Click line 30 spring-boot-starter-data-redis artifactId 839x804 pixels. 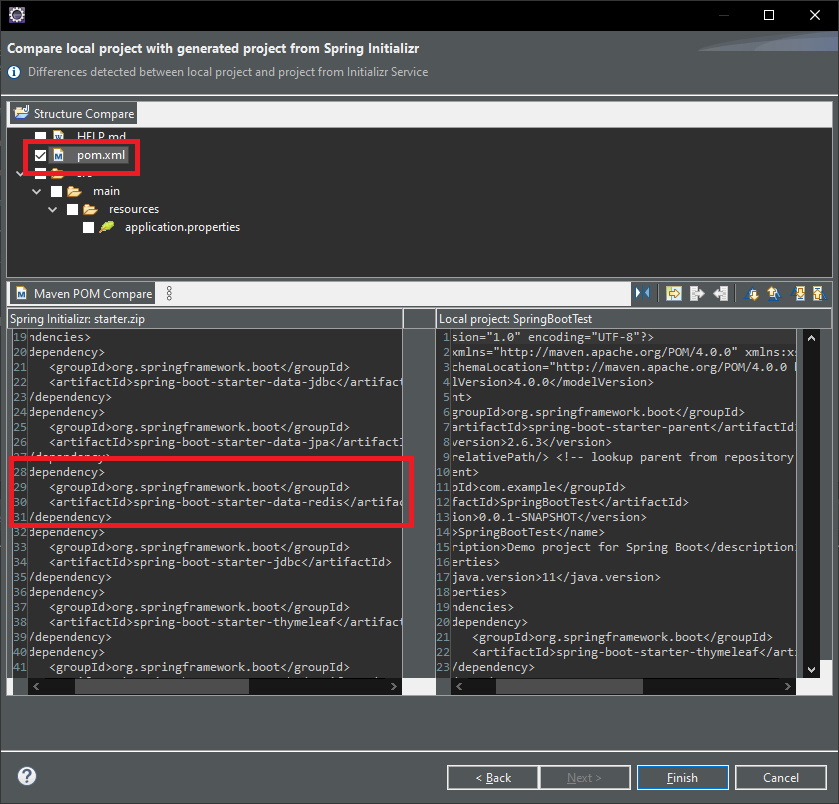tap(225, 502)
